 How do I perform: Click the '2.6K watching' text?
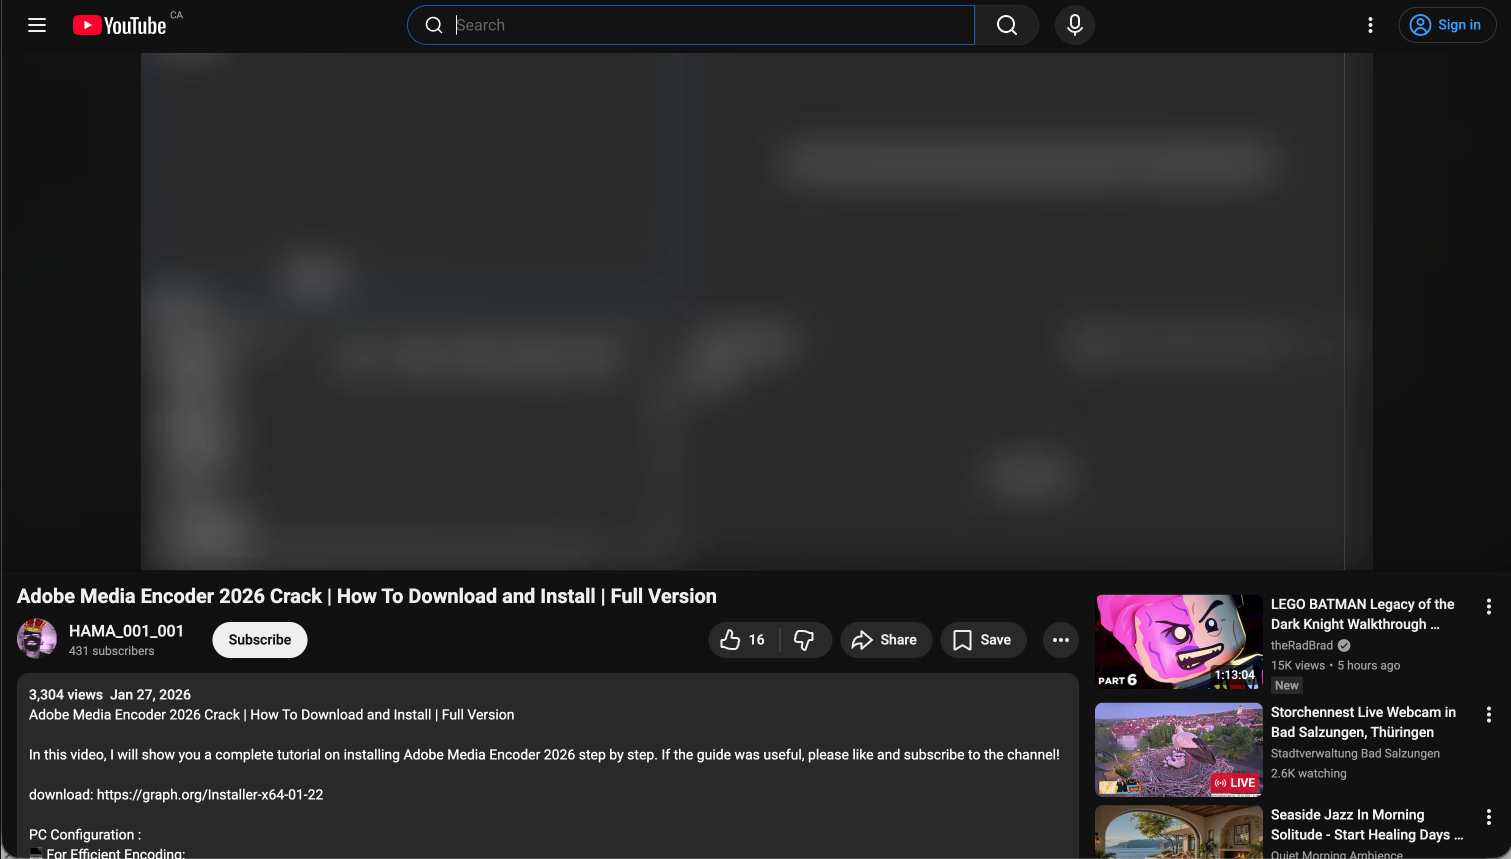1309,774
